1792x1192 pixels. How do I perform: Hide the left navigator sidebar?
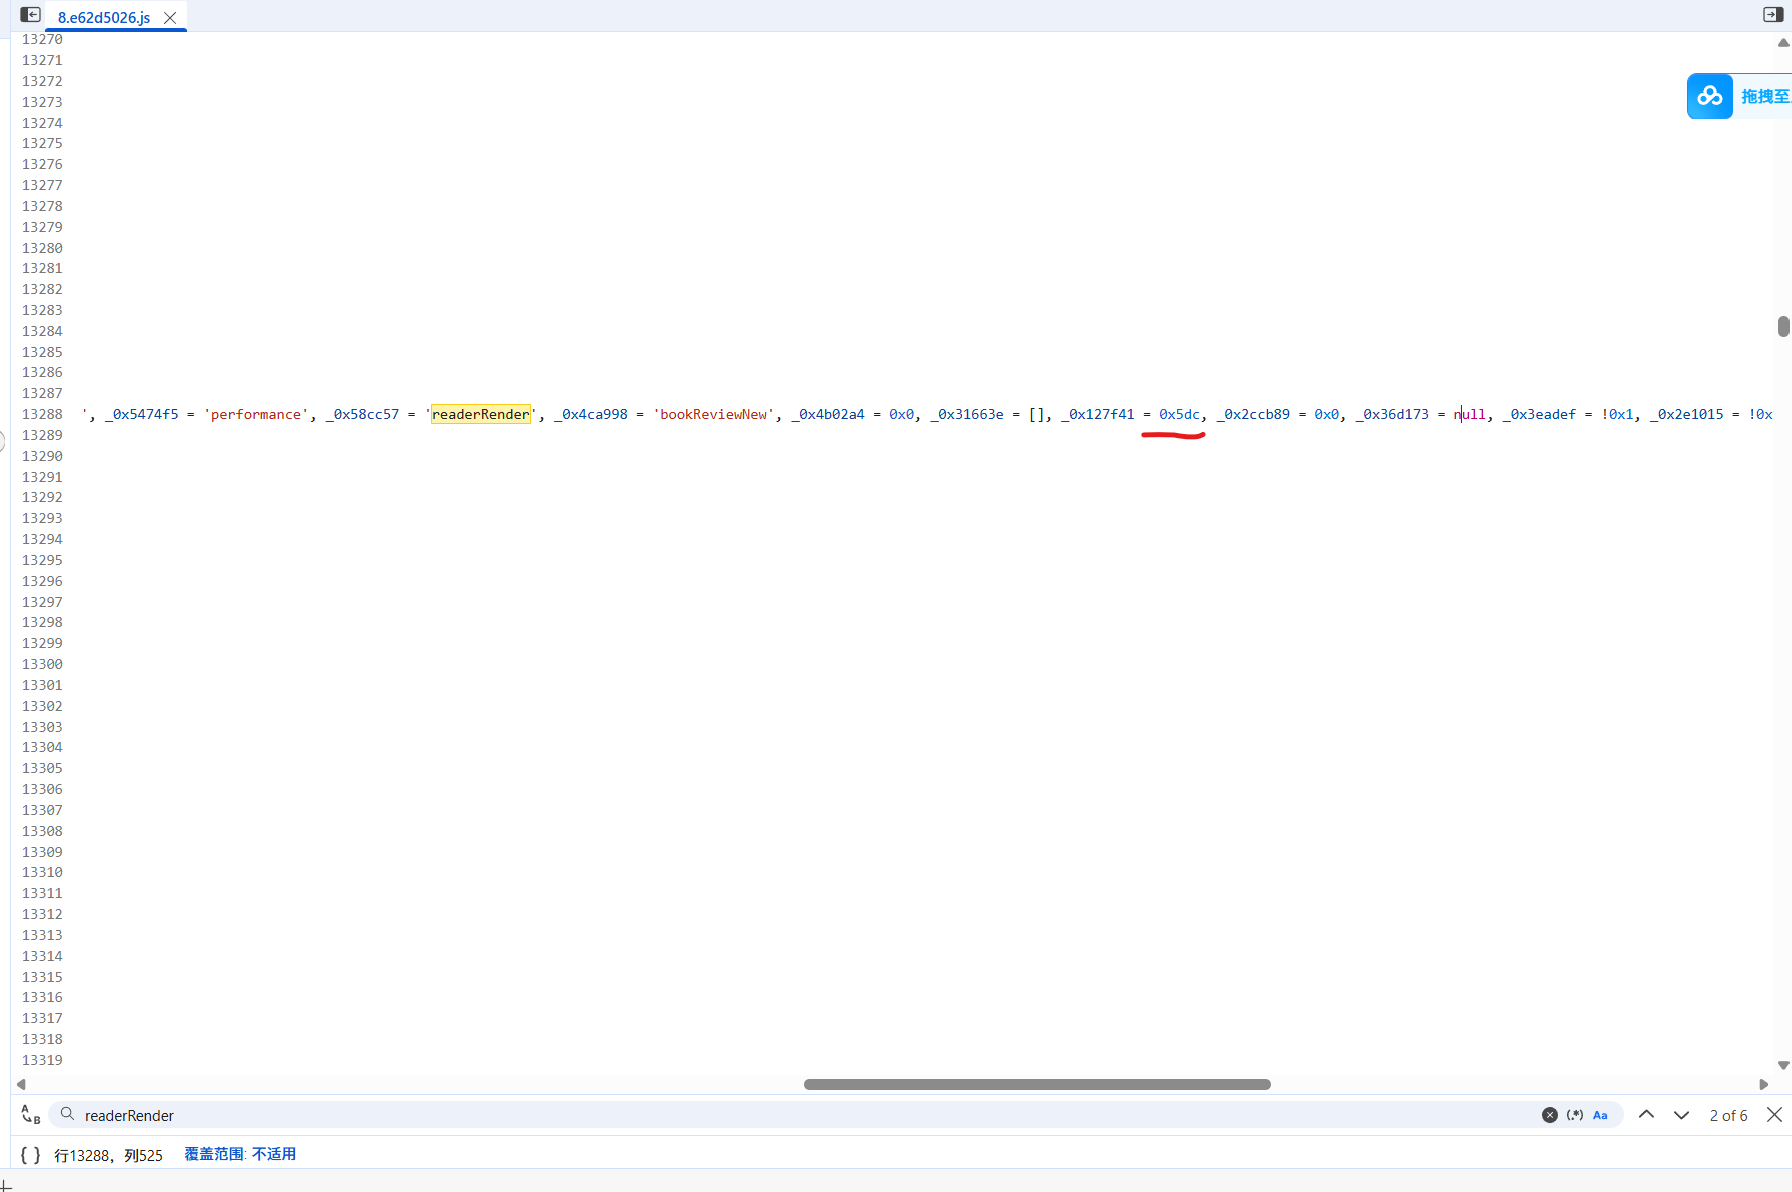tap(30, 15)
